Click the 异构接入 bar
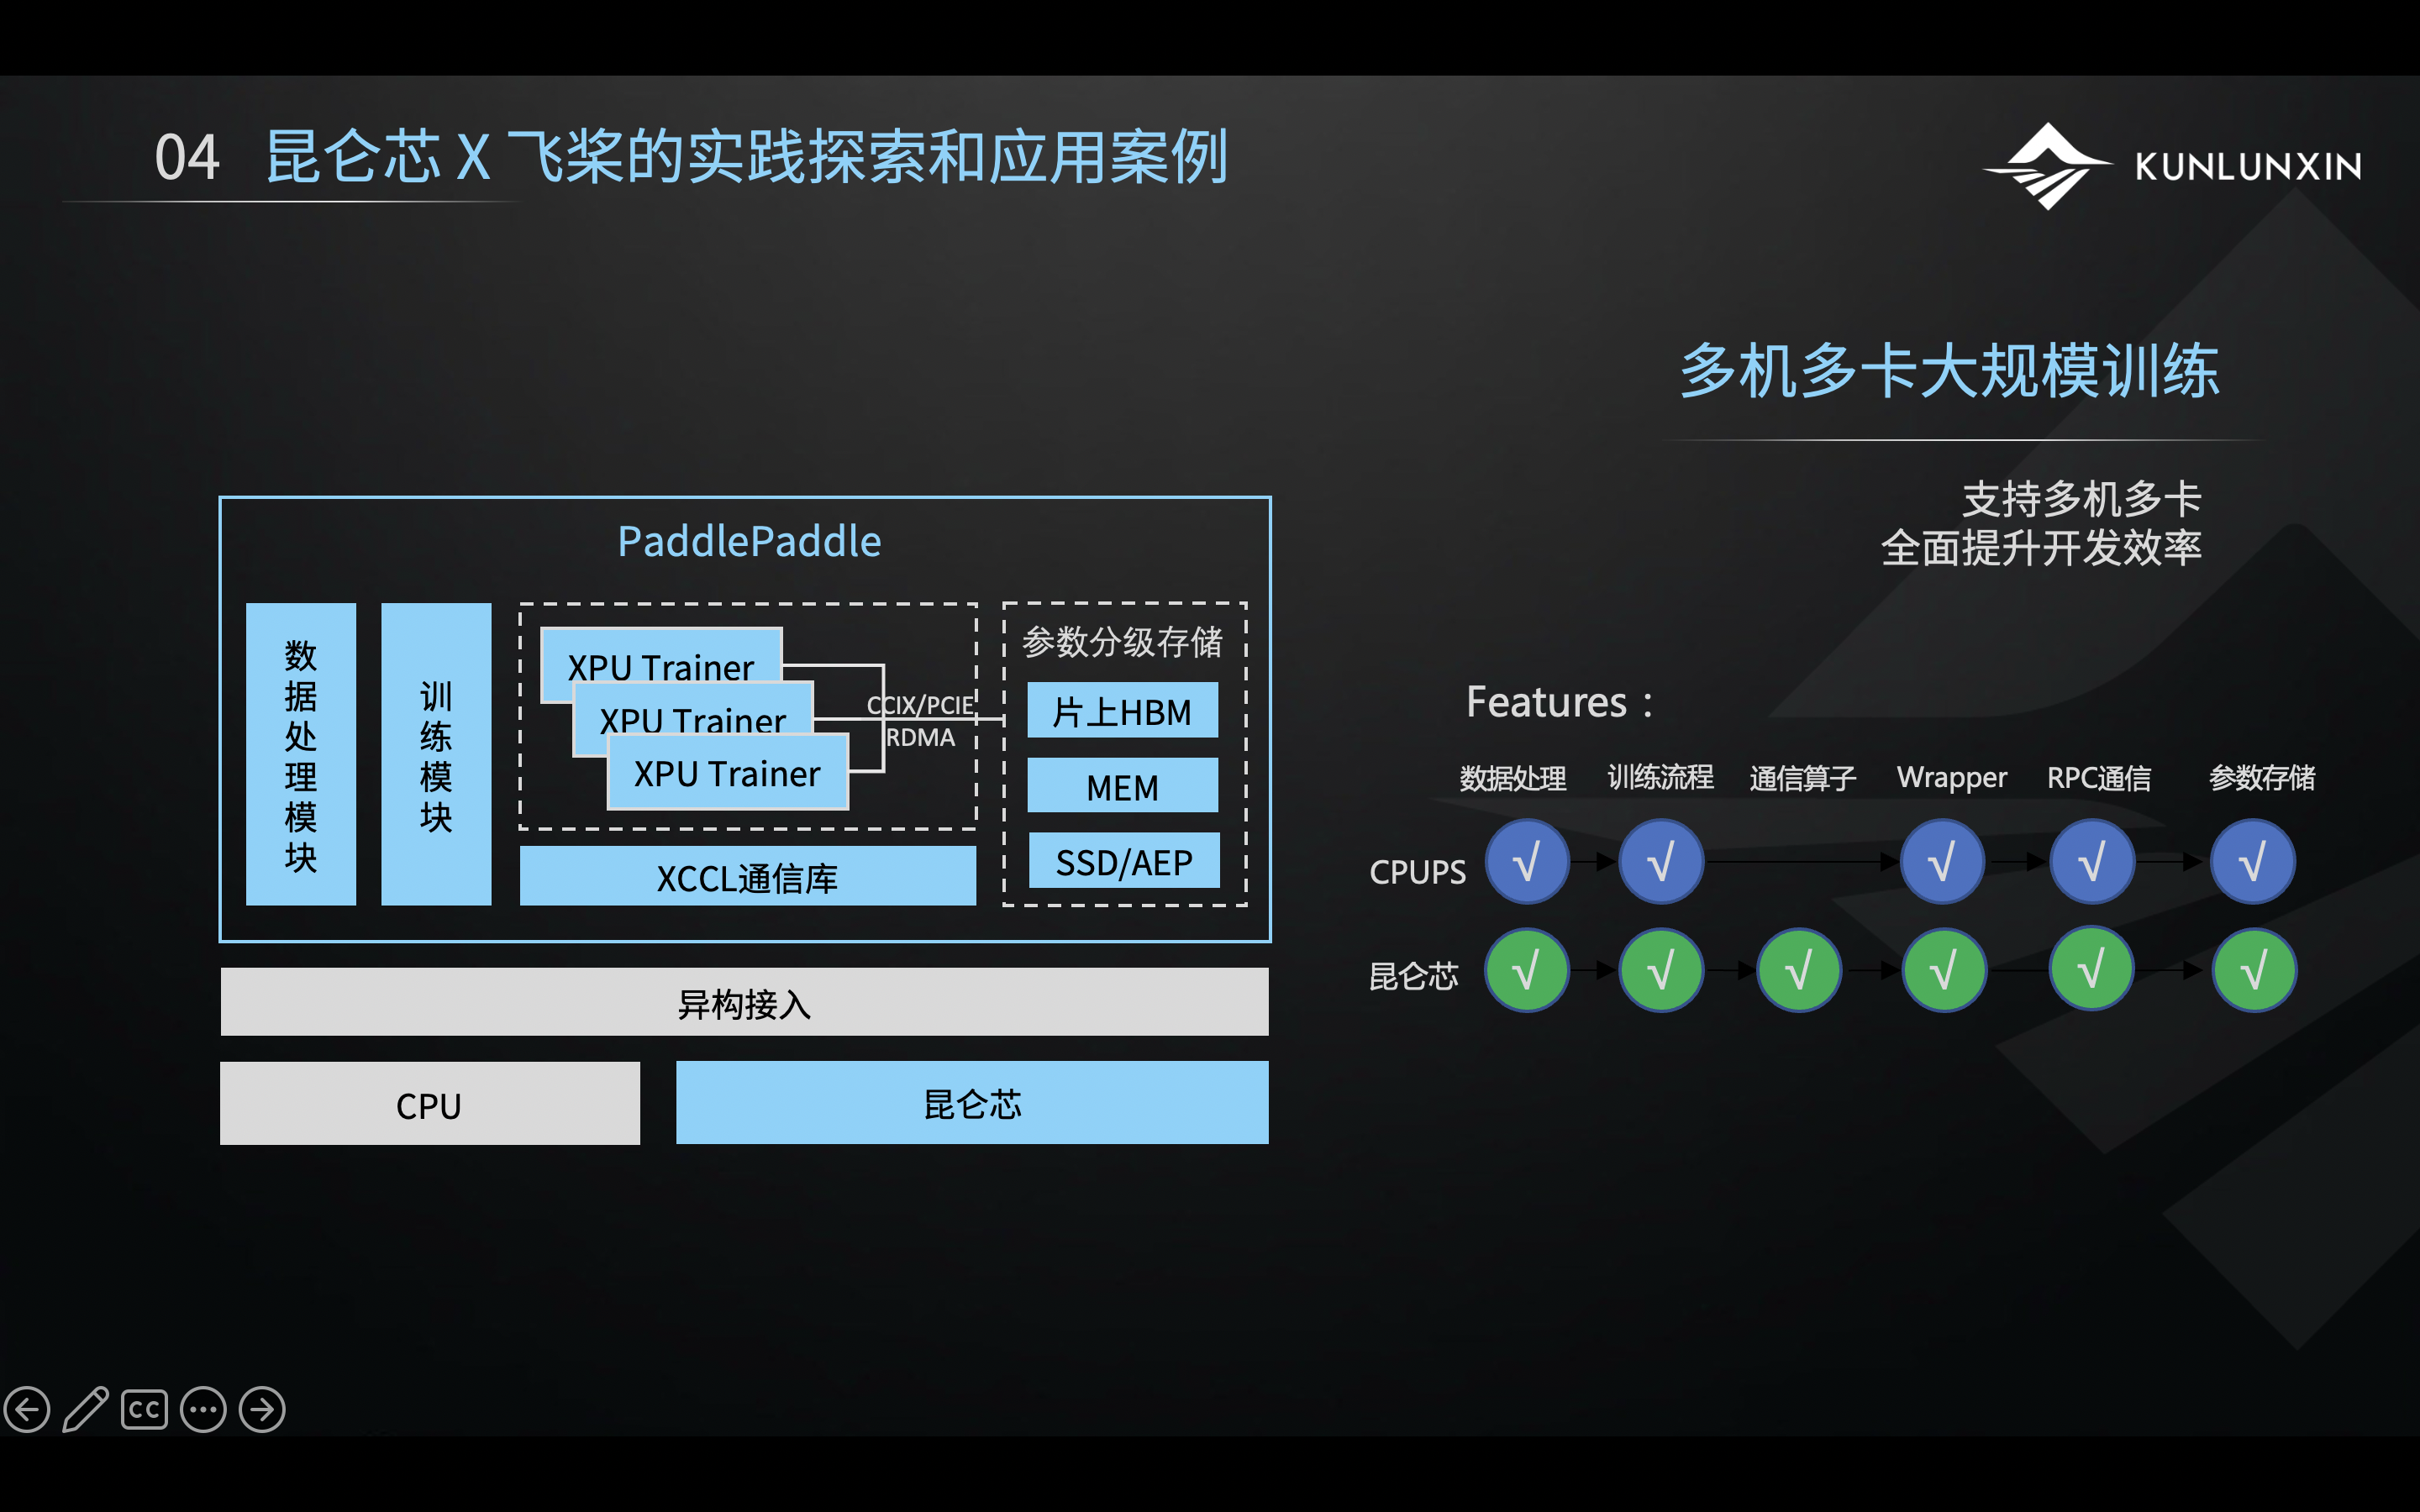The width and height of the screenshot is (2420, 1512). tap(745, 1002)
